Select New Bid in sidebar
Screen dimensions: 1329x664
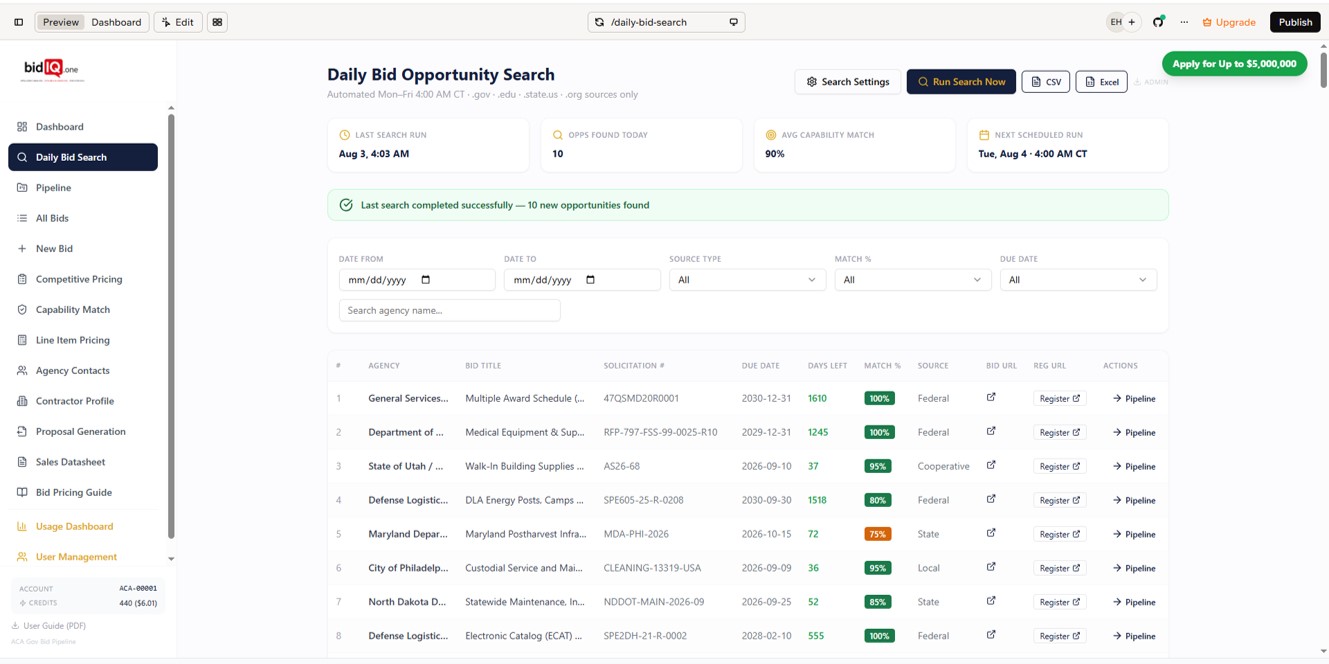83,249
